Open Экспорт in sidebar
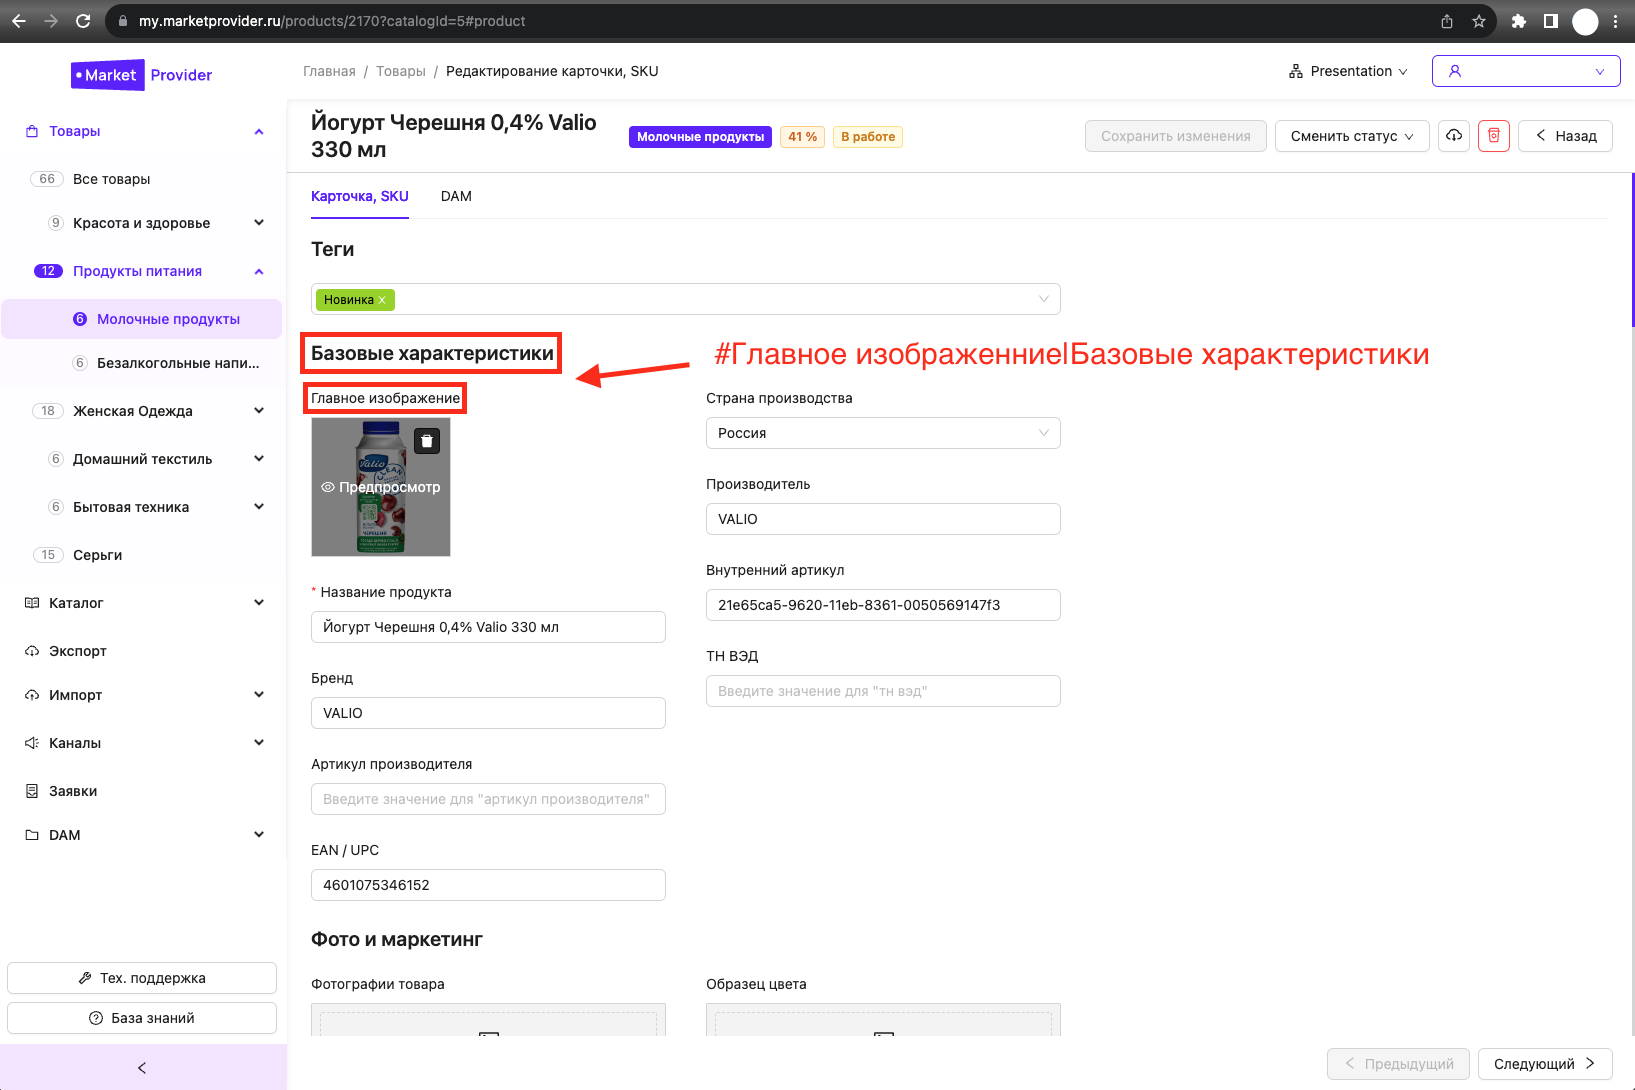 pos(78,651)
